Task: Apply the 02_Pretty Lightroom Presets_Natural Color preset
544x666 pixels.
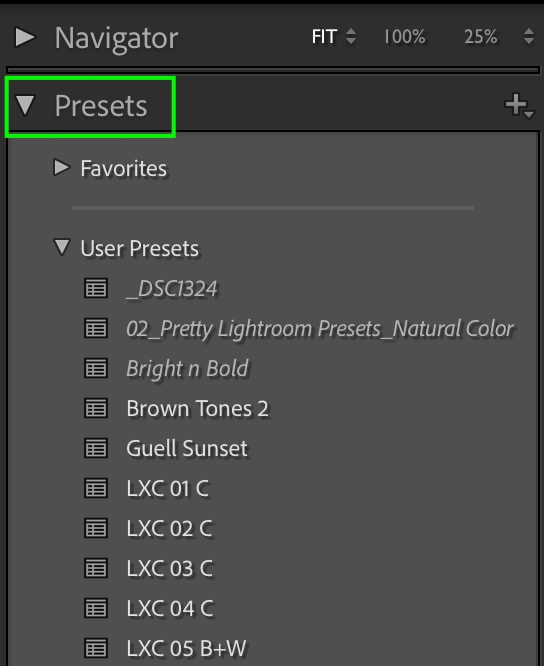Action: coord(320,328)
